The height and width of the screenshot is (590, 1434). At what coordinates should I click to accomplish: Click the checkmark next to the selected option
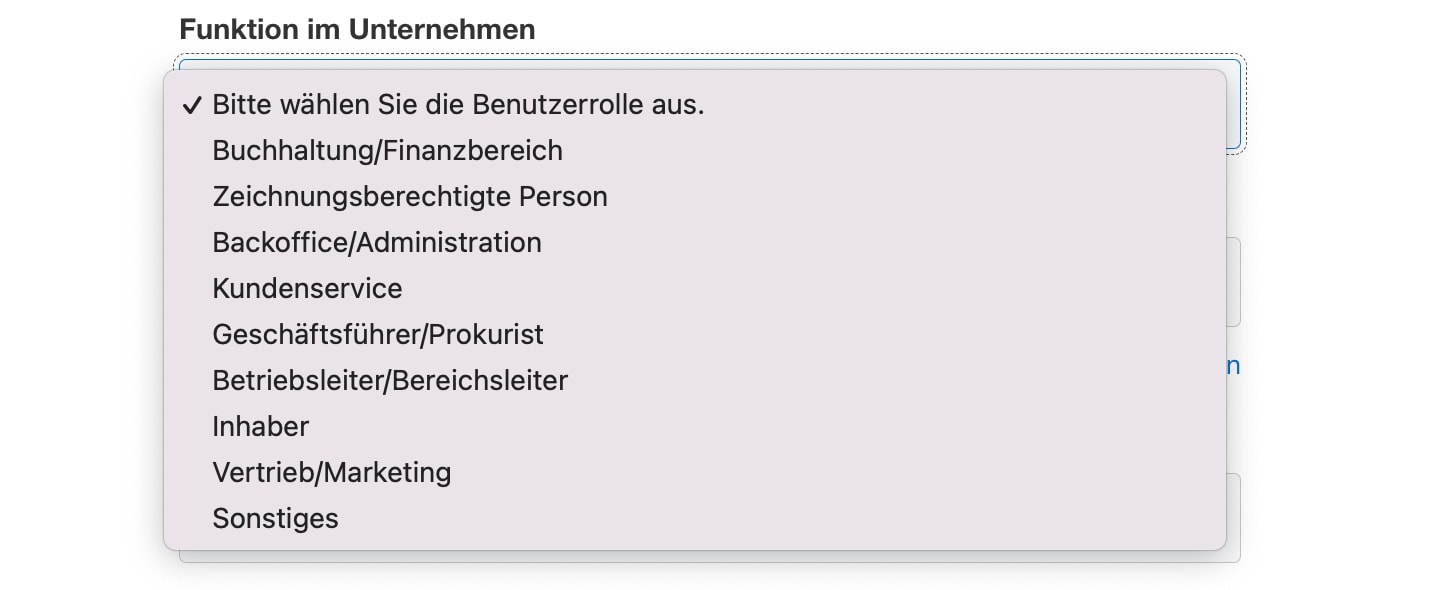tap(191, 104)
